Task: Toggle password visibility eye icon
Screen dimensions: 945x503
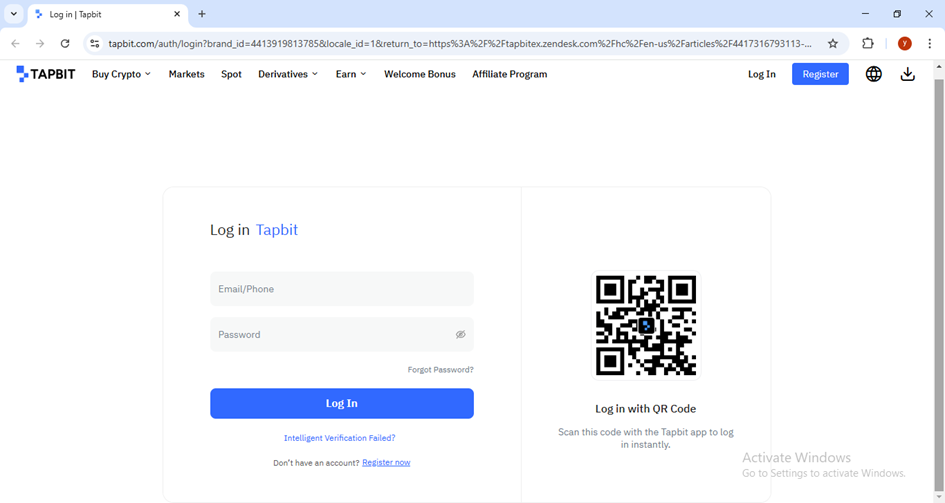Action: 460,335
